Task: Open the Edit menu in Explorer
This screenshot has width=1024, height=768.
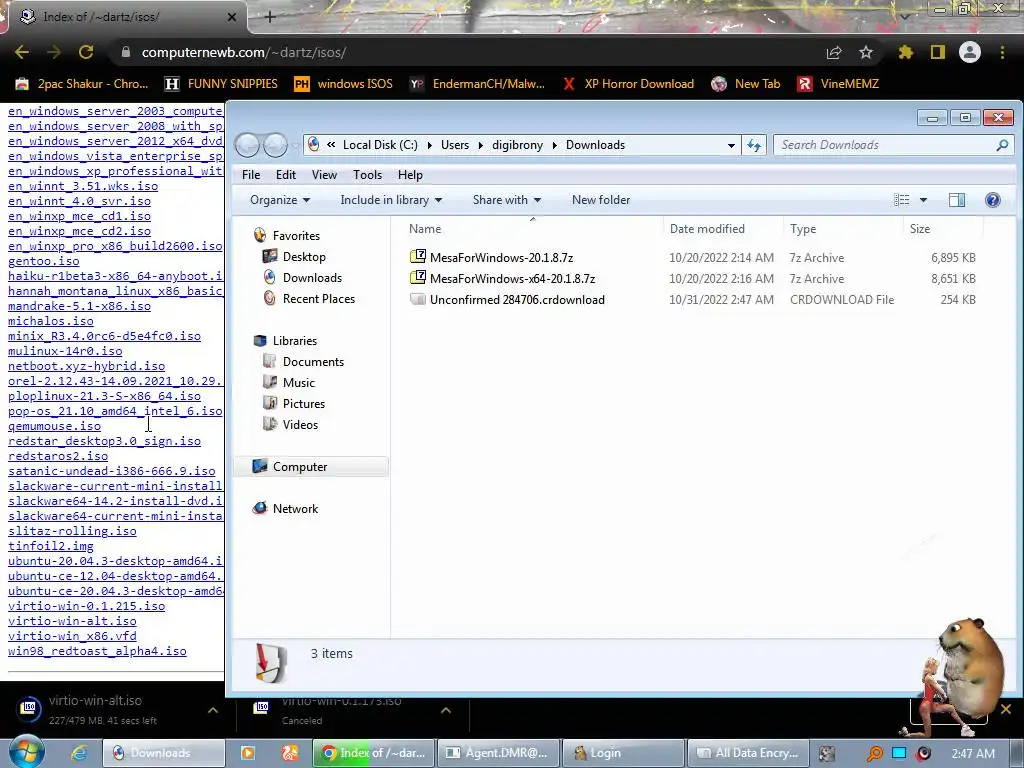Action: coord(285,175)
